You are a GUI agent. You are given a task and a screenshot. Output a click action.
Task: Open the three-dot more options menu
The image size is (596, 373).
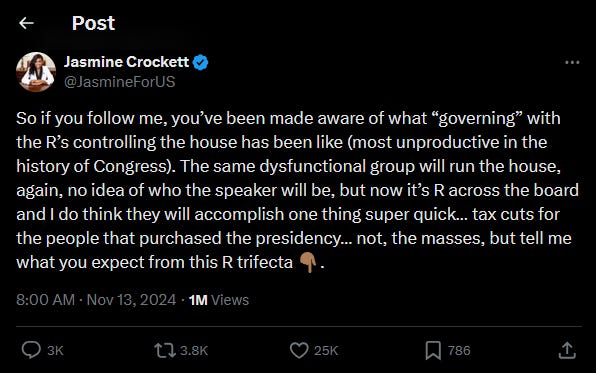[x=572, y=62]
